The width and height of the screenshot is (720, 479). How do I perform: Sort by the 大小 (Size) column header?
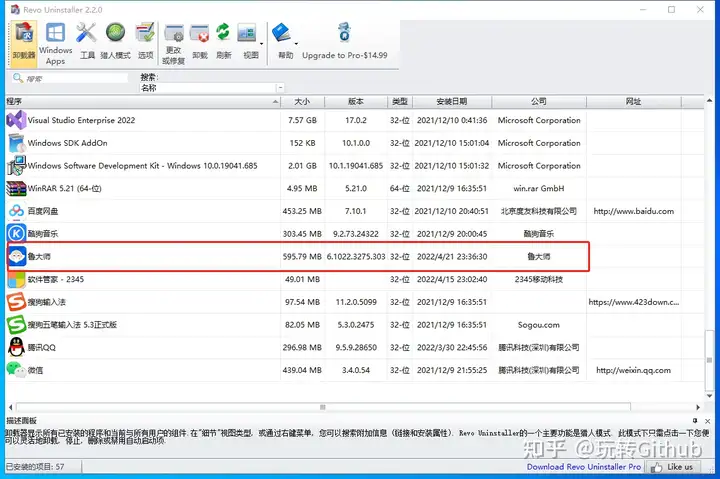(x=302, y=101)
